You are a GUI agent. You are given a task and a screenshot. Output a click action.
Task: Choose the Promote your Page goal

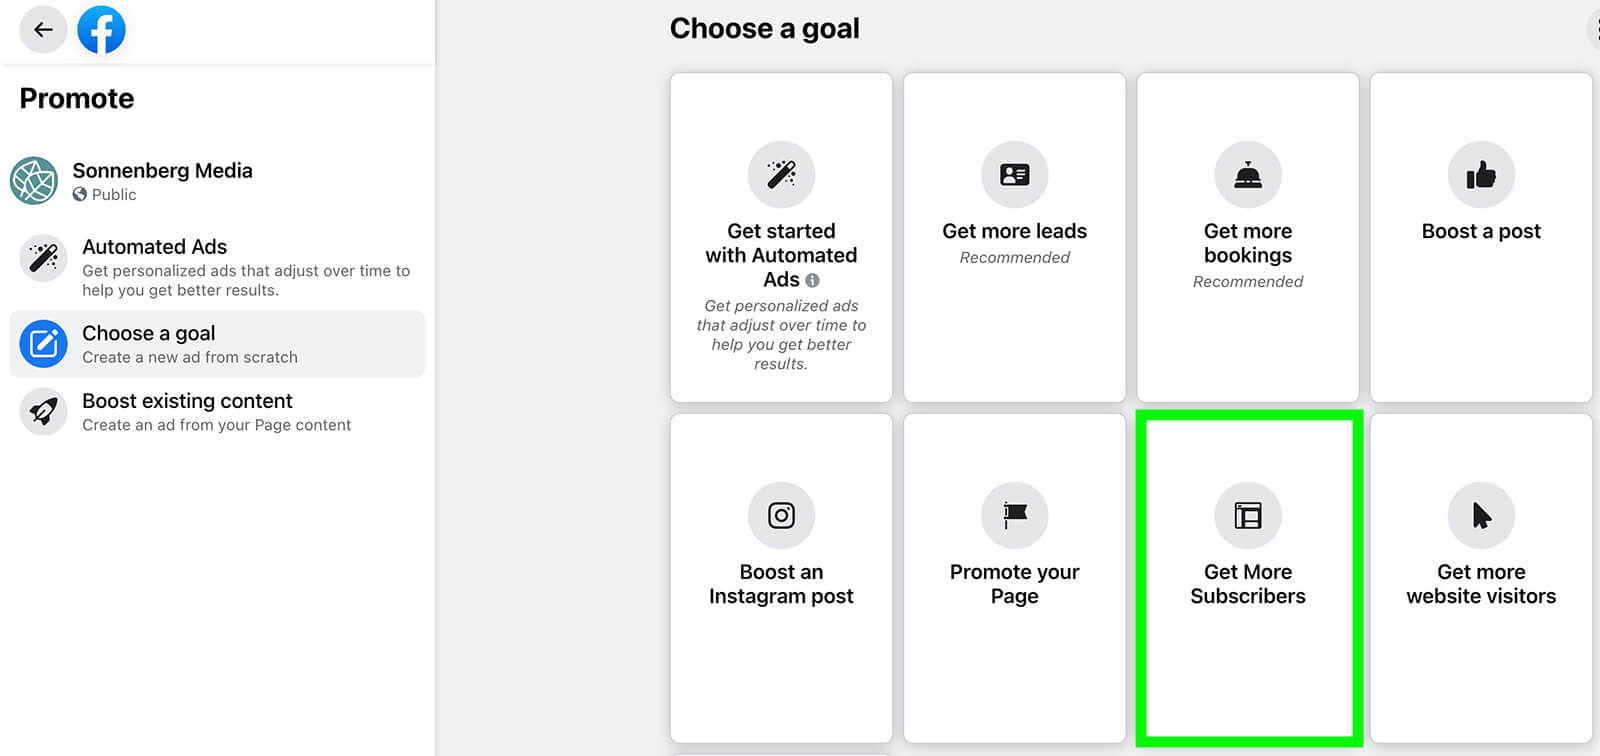1014,578
